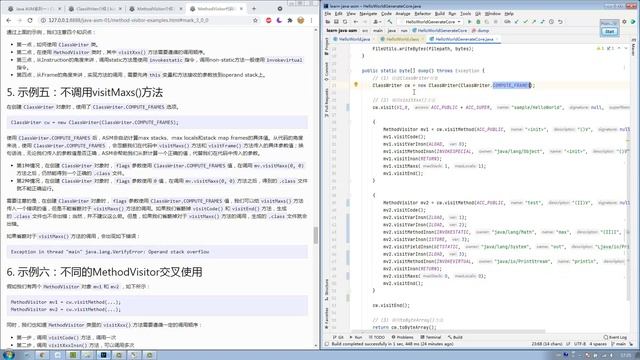640x360 pixels.
Task: Open a new browser tab
Action: [254, 8]
